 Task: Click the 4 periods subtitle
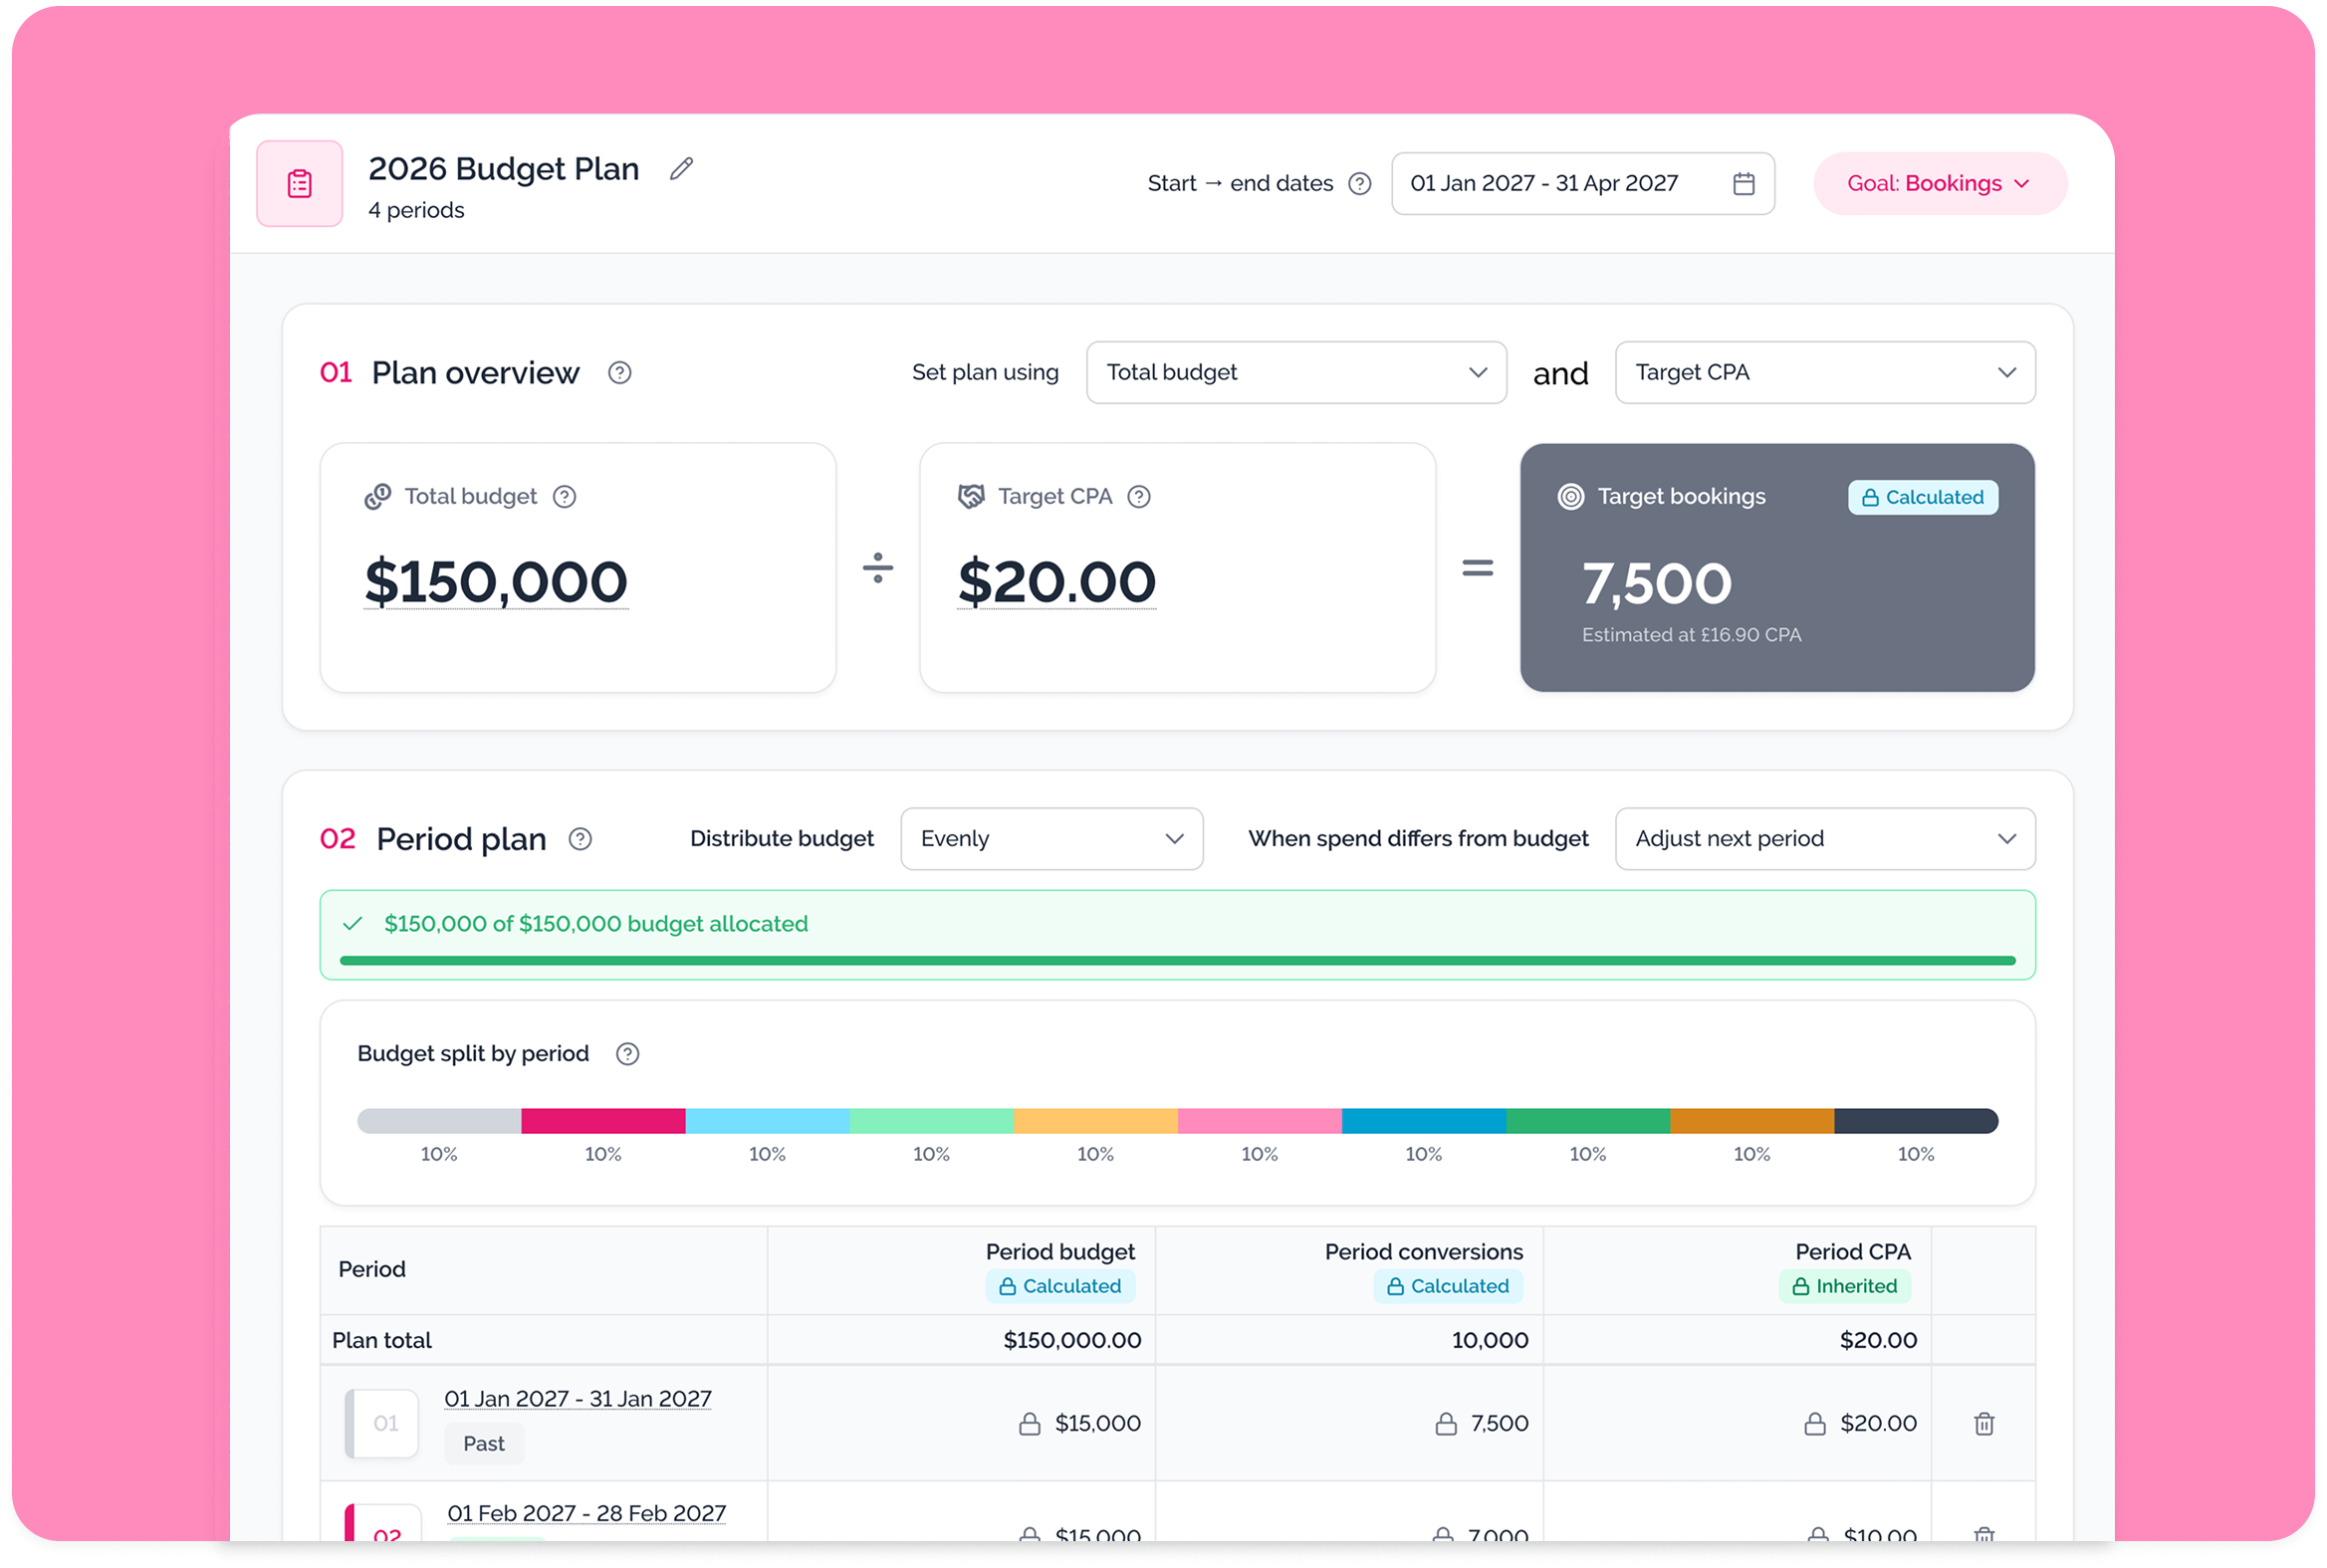(416, 210)
